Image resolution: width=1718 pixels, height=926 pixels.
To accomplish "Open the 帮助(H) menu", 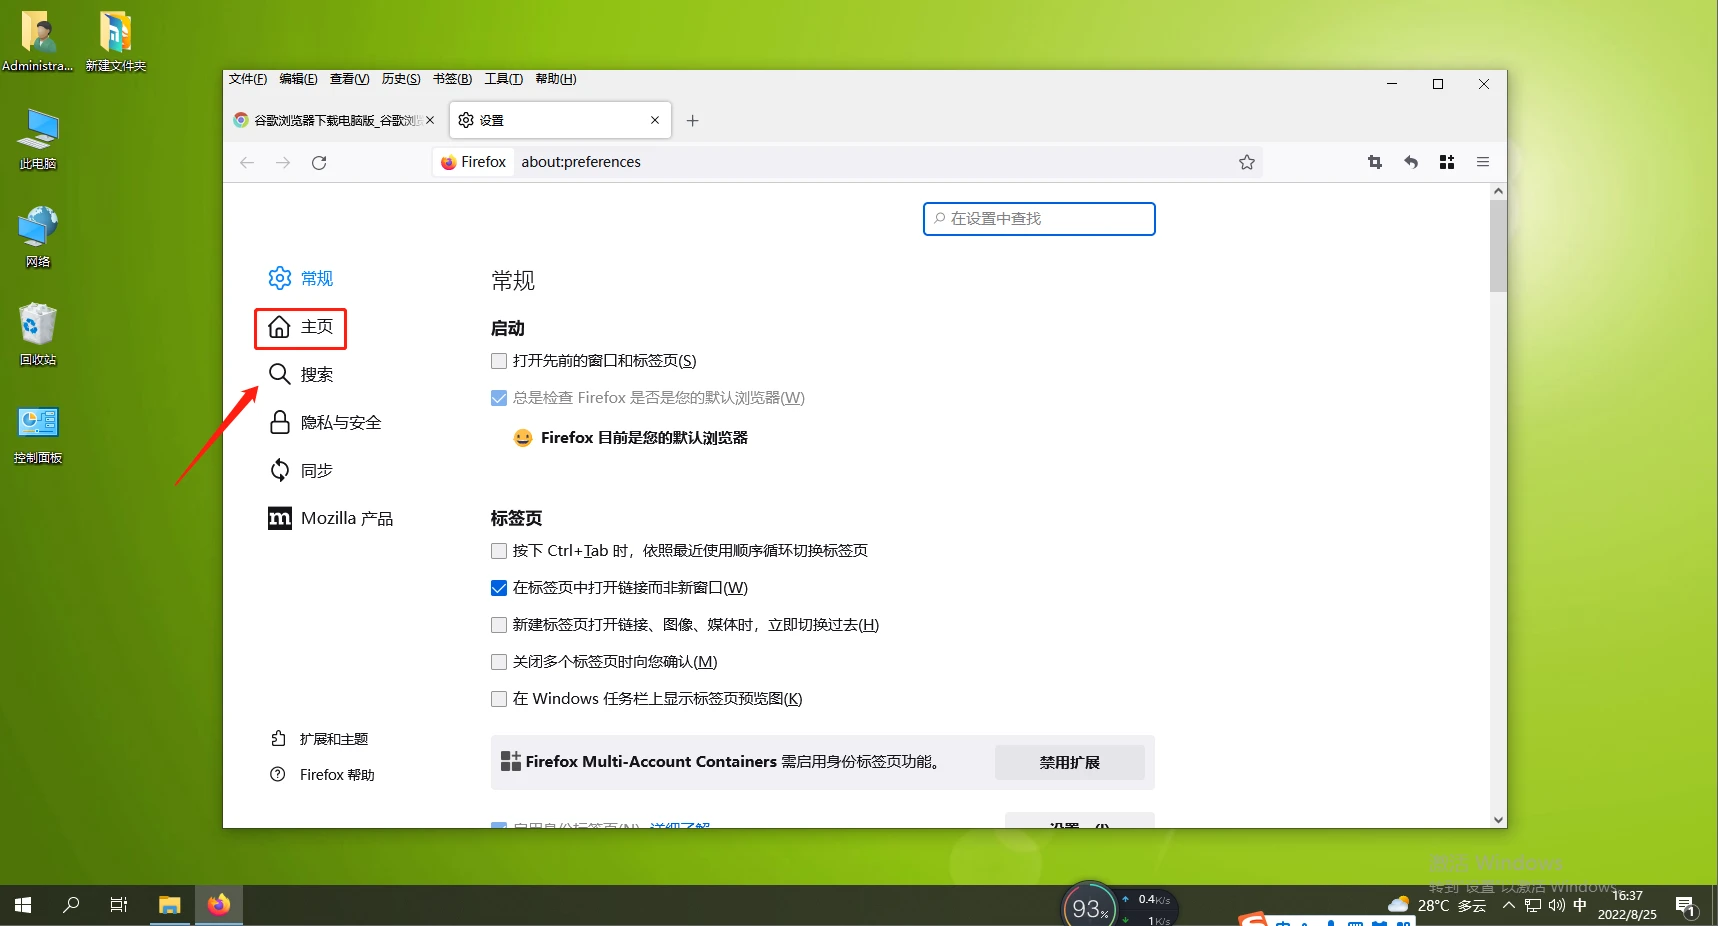I will (556, 79).
